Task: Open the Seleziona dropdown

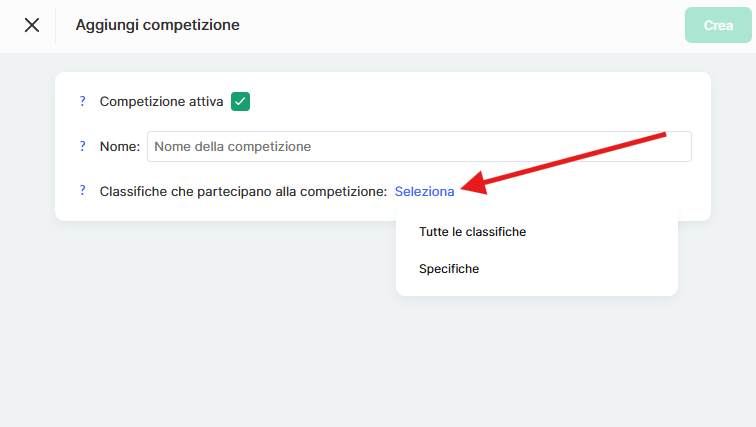Action: 424,191
